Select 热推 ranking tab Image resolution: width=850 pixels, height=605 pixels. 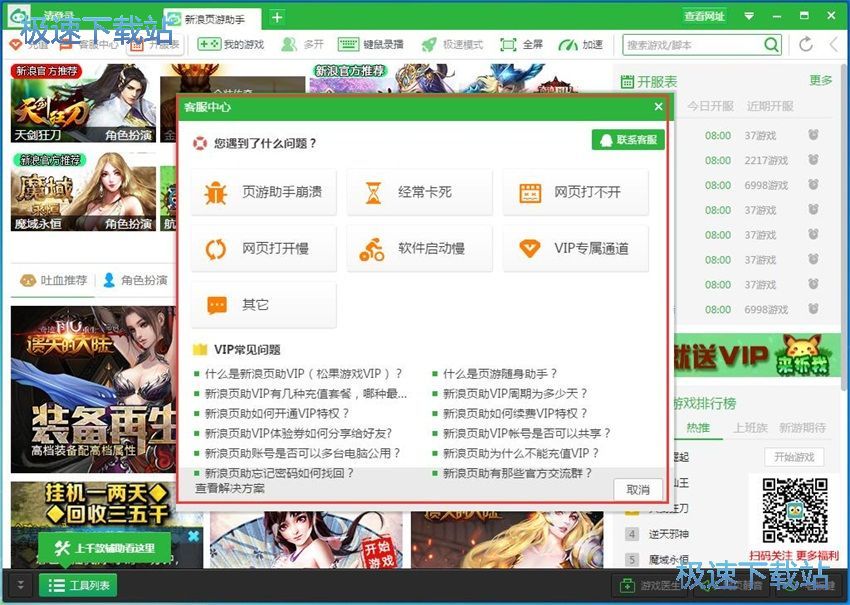[x=698, y=428]
